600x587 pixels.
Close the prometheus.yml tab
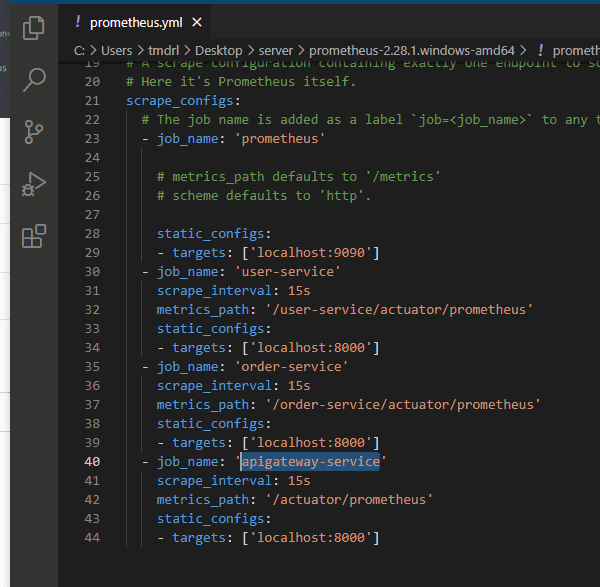(x=197, y=22)
